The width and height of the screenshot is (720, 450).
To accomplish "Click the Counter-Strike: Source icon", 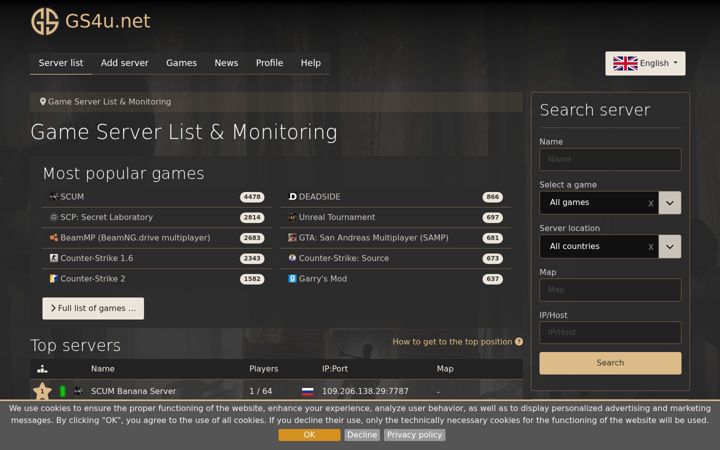I will pyautogui.click(x=292, y=258).
